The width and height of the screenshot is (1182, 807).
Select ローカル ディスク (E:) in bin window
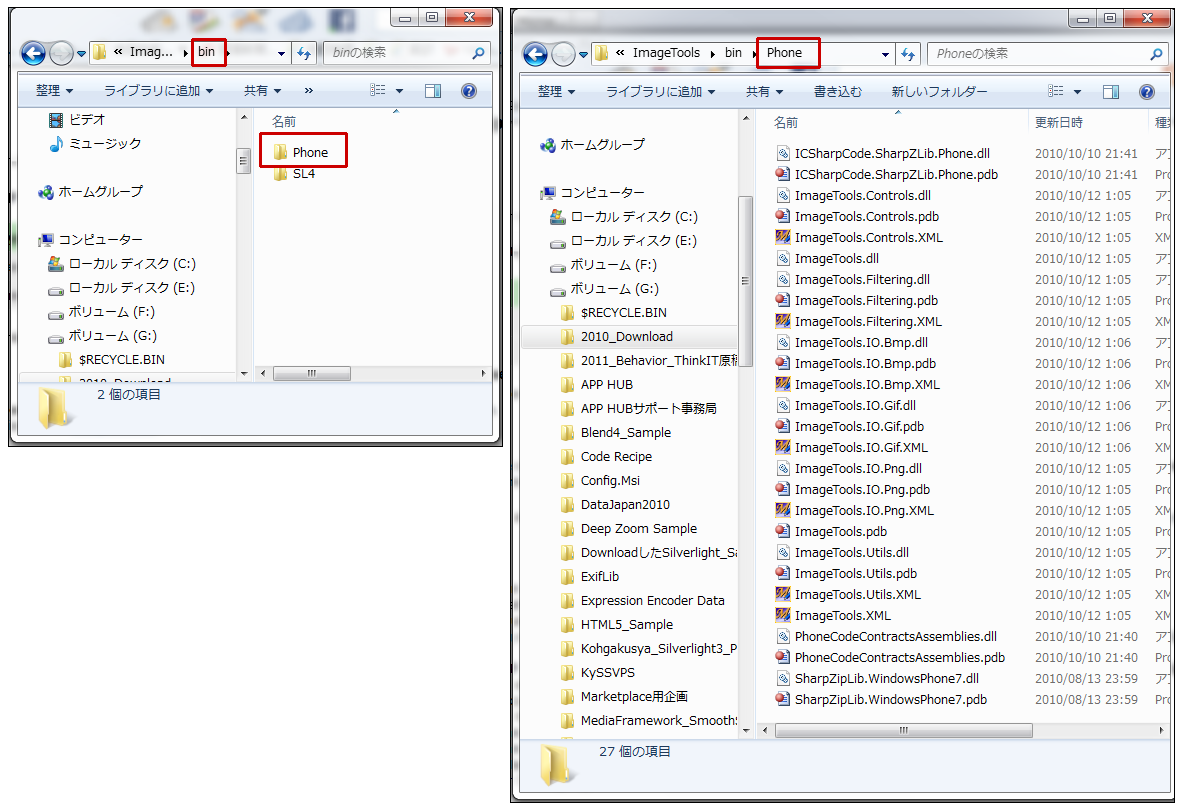coord(121,288)
